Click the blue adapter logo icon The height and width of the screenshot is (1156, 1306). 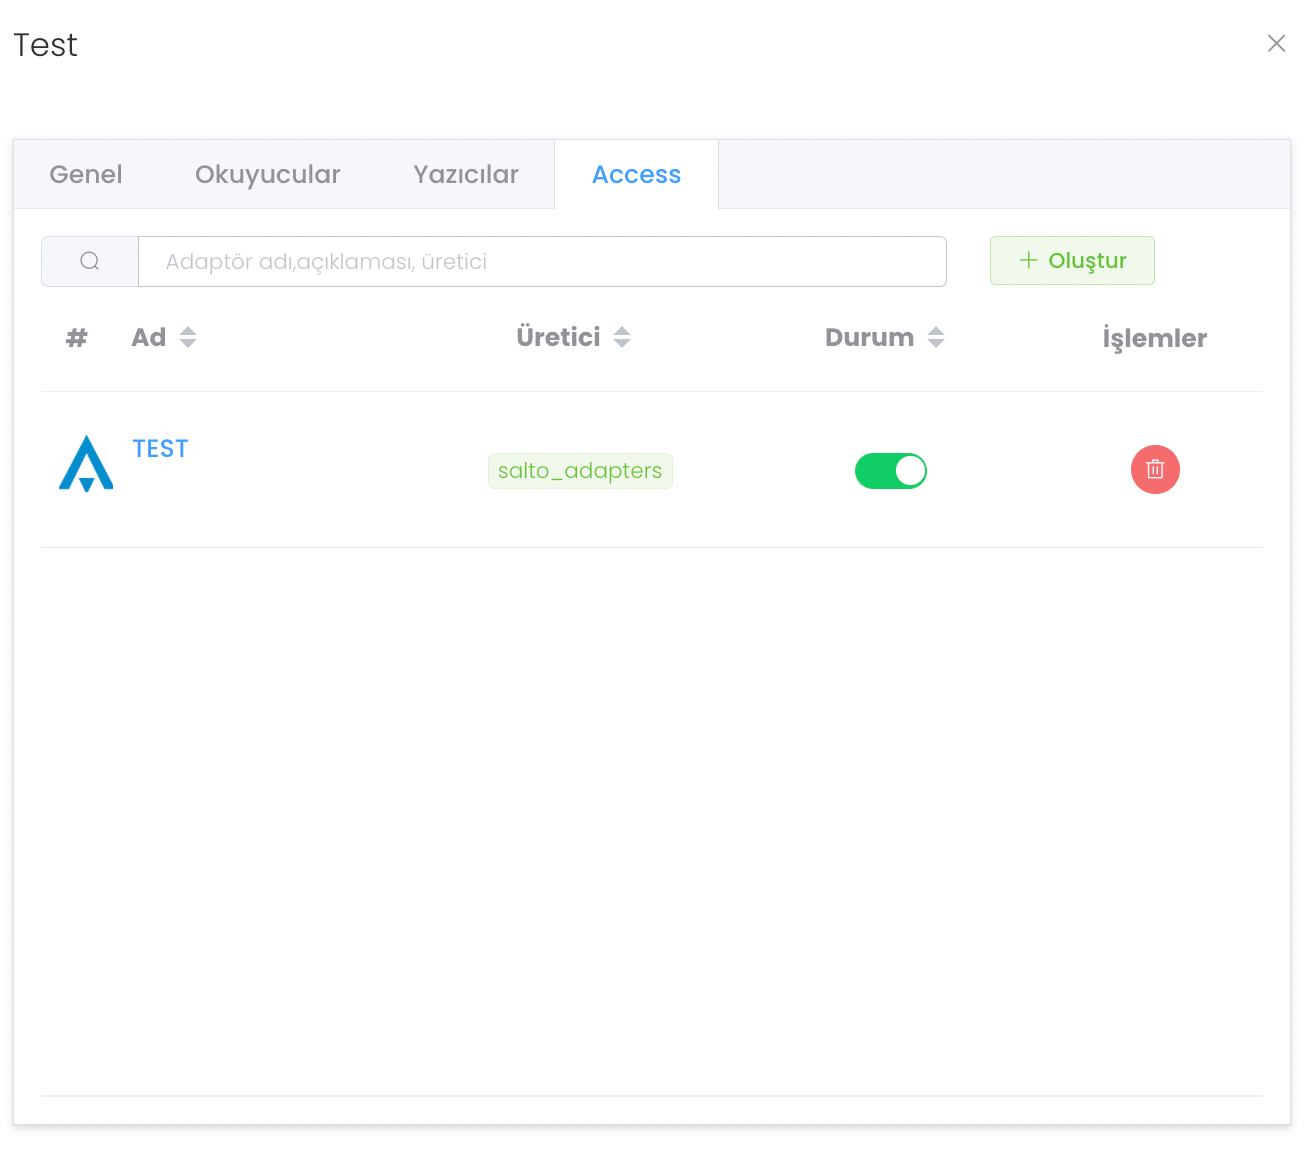pyautogui.click(x=86, y=464)
